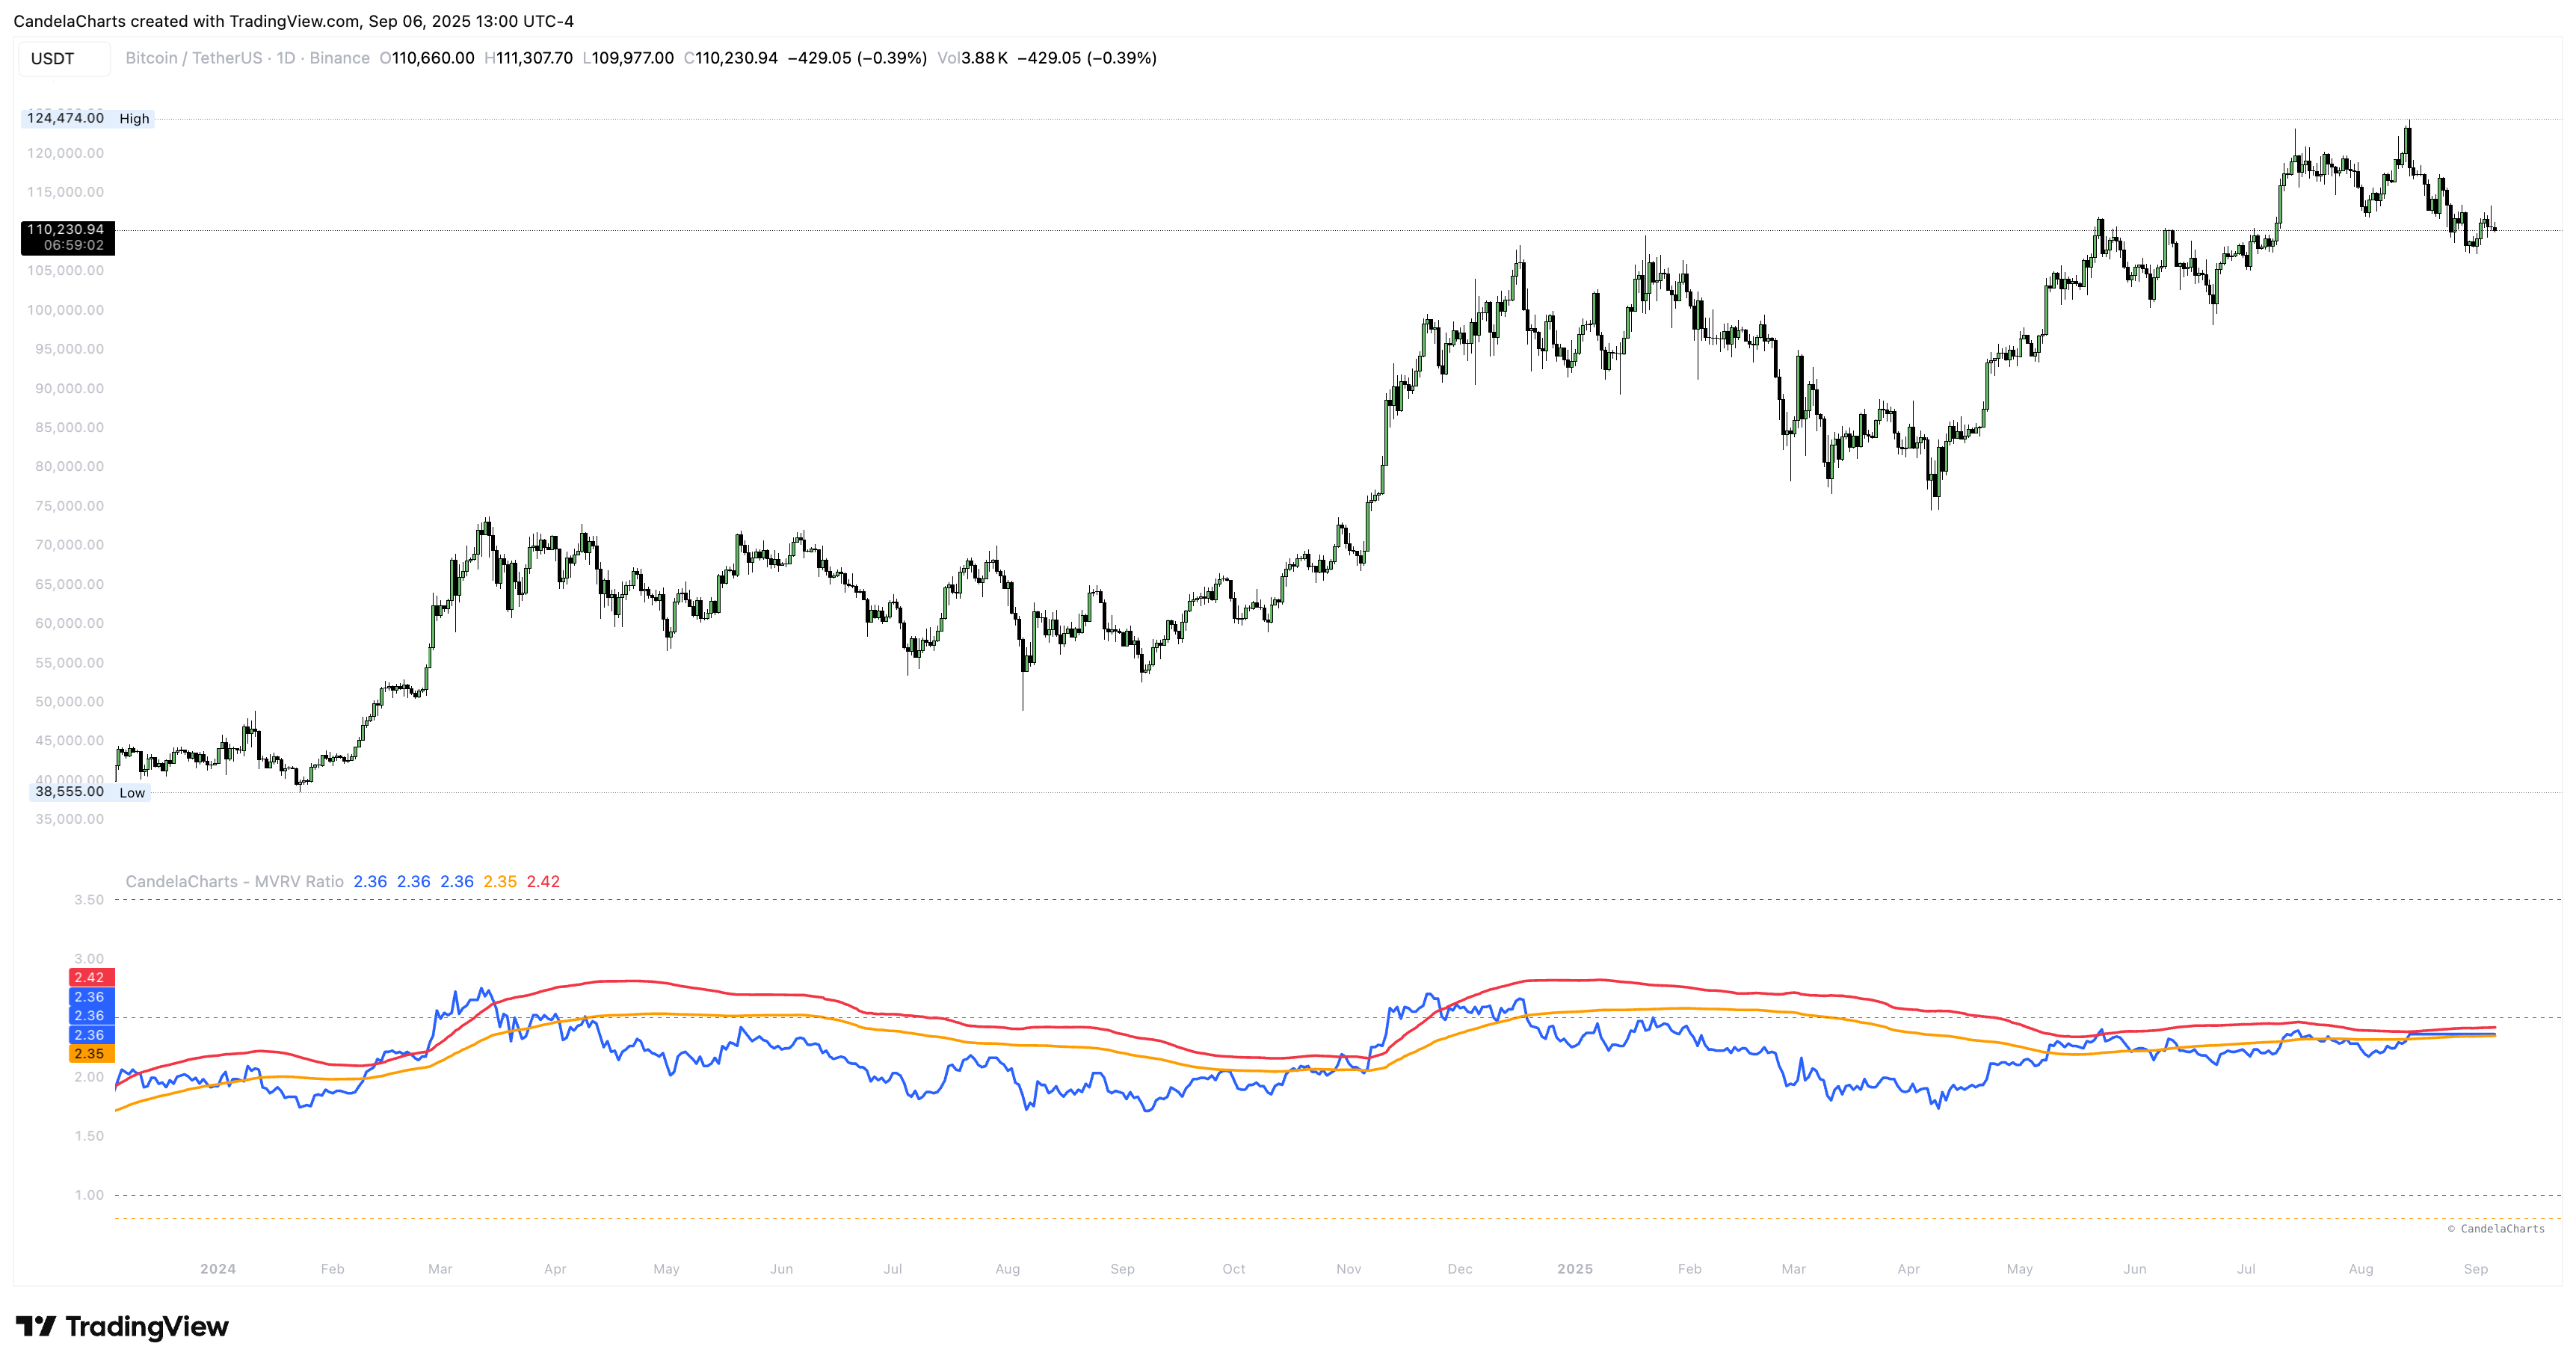Click the 3.50 level on the MVRV scale
The height and width of the screenshot is (1367, 2576).
[88, 899]
